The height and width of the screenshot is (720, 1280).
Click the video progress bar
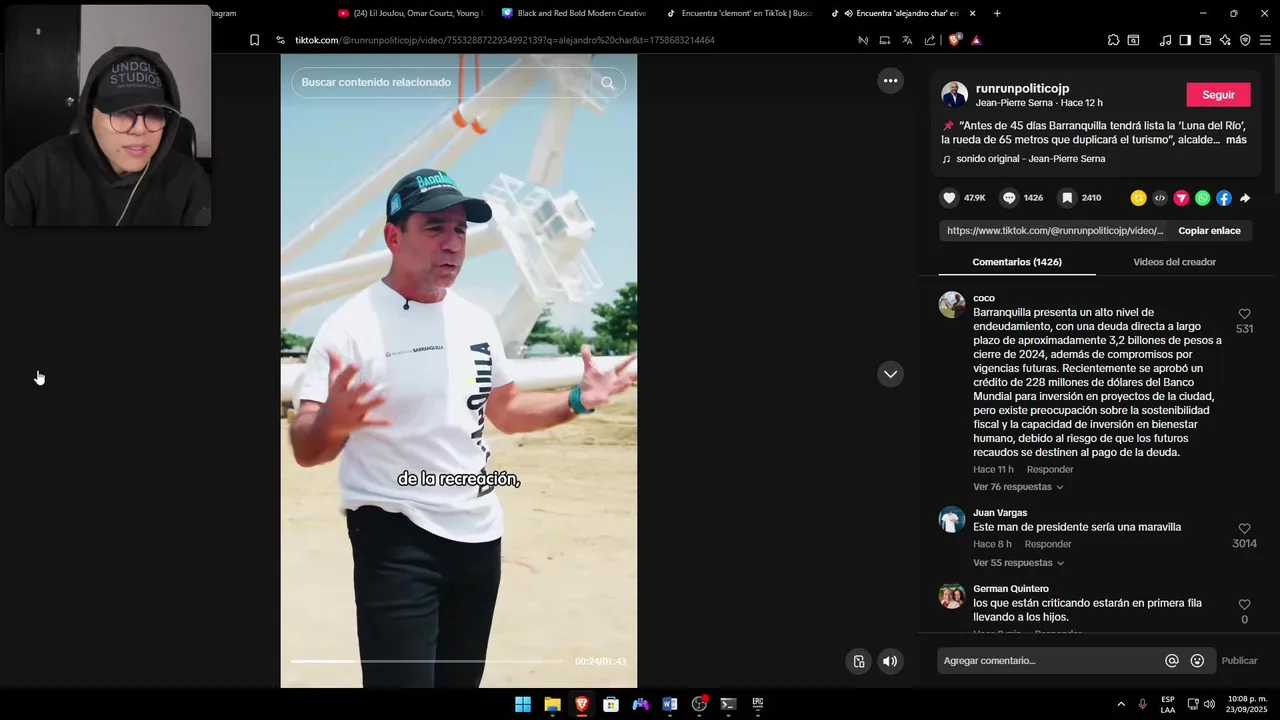[426, 661]
